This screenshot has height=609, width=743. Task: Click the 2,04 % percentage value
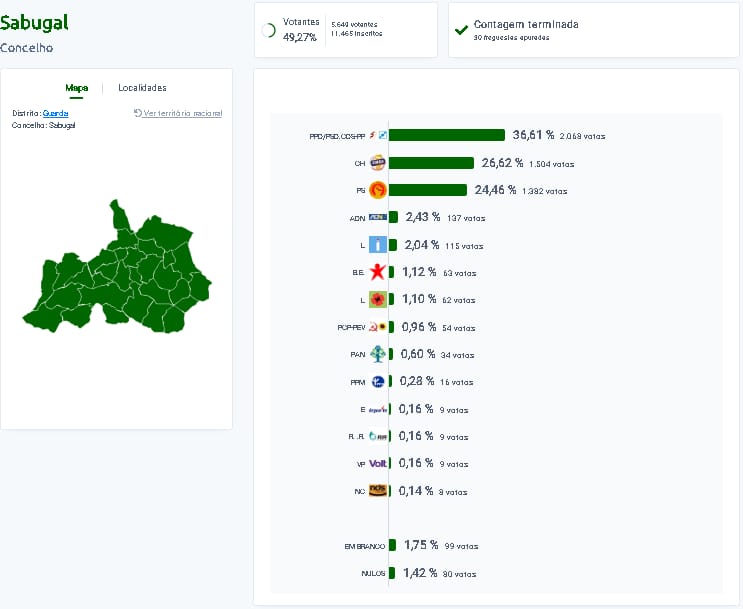click(422, 245)
